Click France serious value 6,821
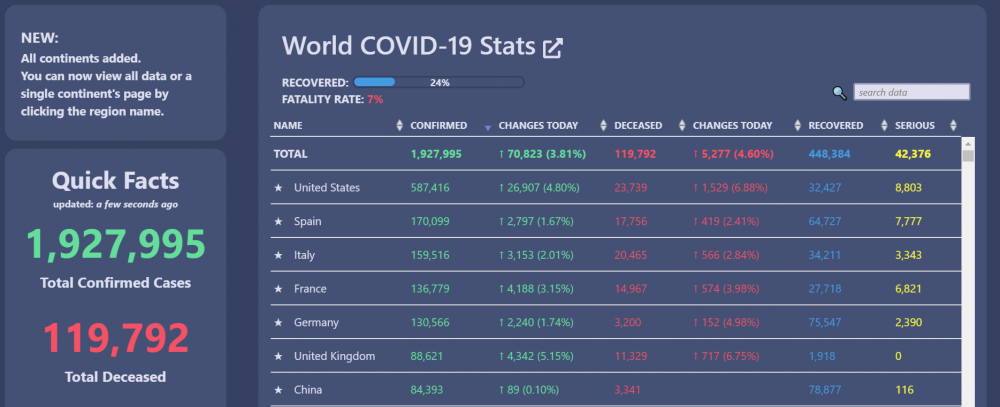1000x407 pixels. click(908, 289)
